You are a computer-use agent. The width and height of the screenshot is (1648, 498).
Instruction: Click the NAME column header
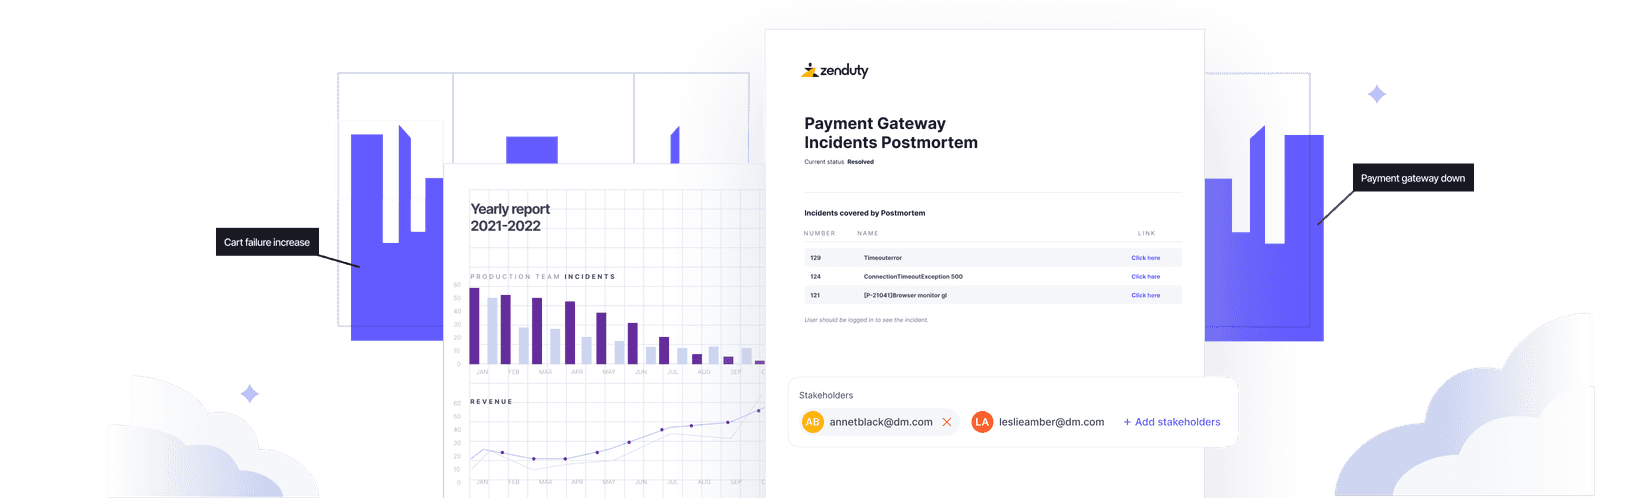click(867, 233)
